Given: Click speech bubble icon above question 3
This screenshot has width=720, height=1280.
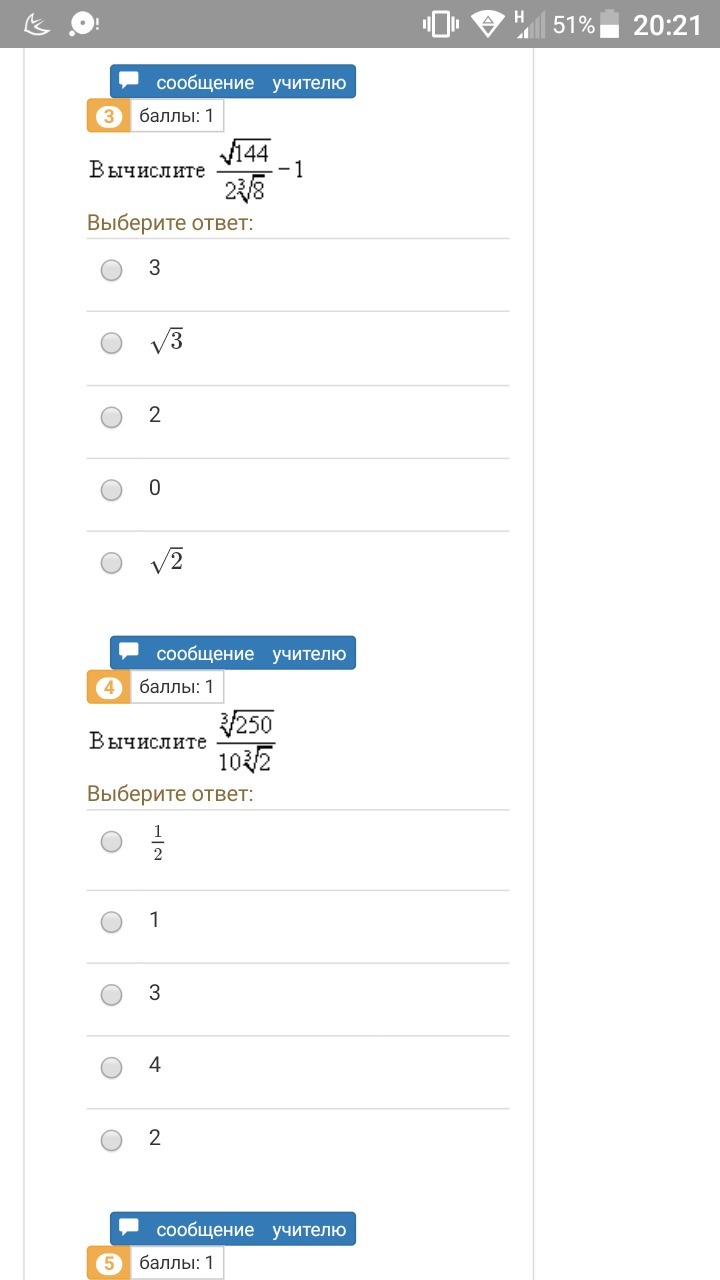Looking at the screenshot, I should pos(129,81).
